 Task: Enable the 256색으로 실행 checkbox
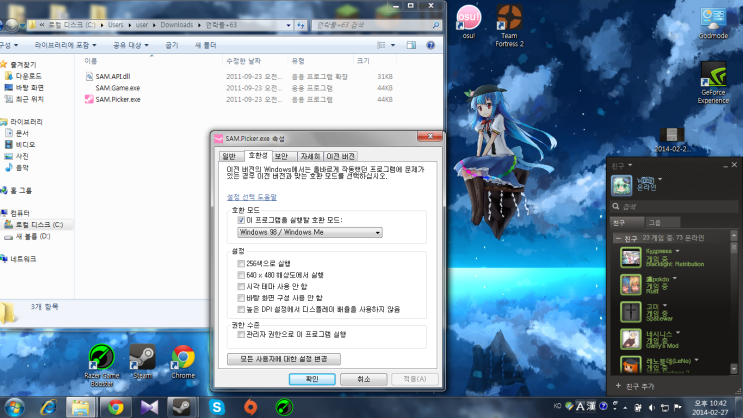[241, 264]
